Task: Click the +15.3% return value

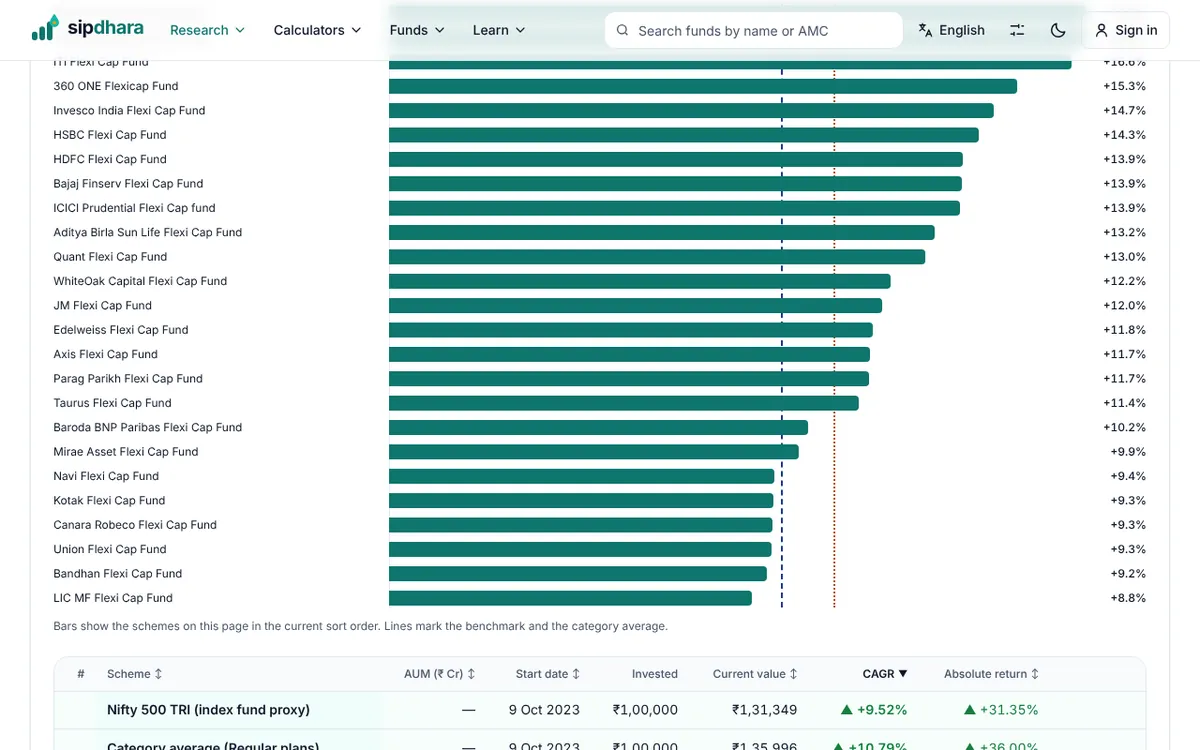Action: pyautogui.click(x=1124, y=86)
